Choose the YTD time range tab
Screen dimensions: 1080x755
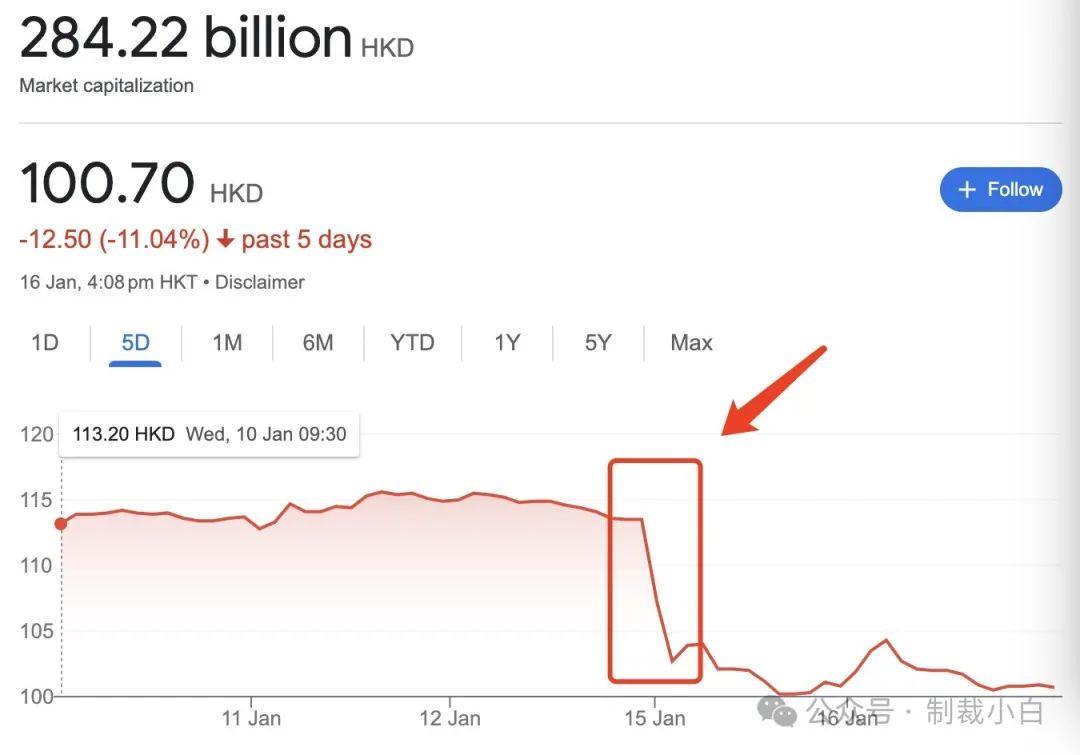coord(412,343)
